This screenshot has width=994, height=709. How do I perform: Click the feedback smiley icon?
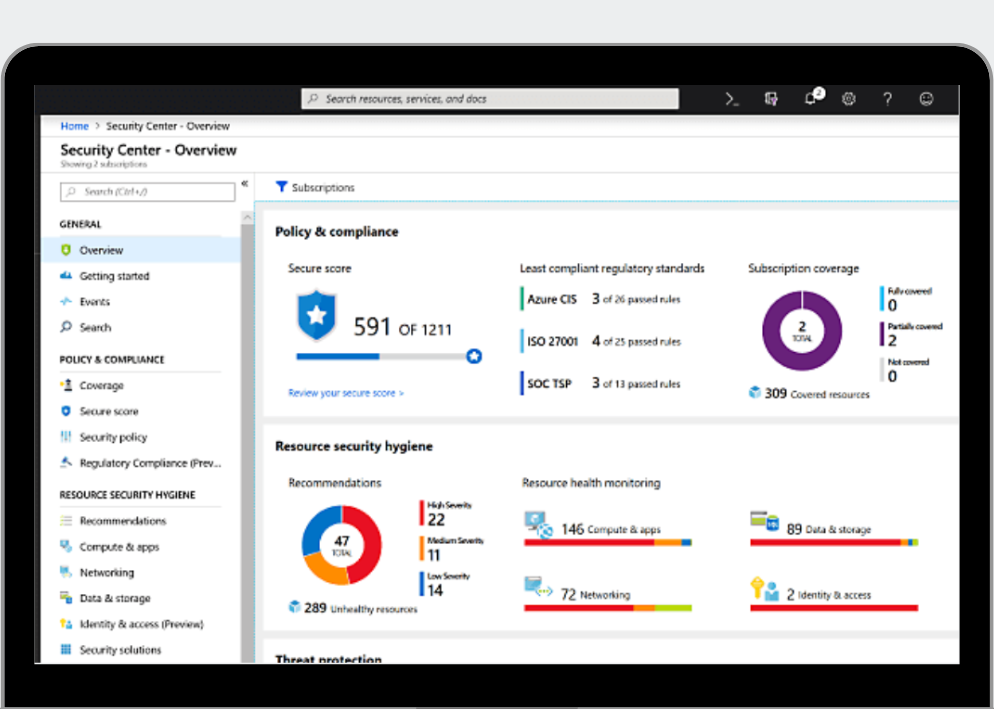click(926, 99)
